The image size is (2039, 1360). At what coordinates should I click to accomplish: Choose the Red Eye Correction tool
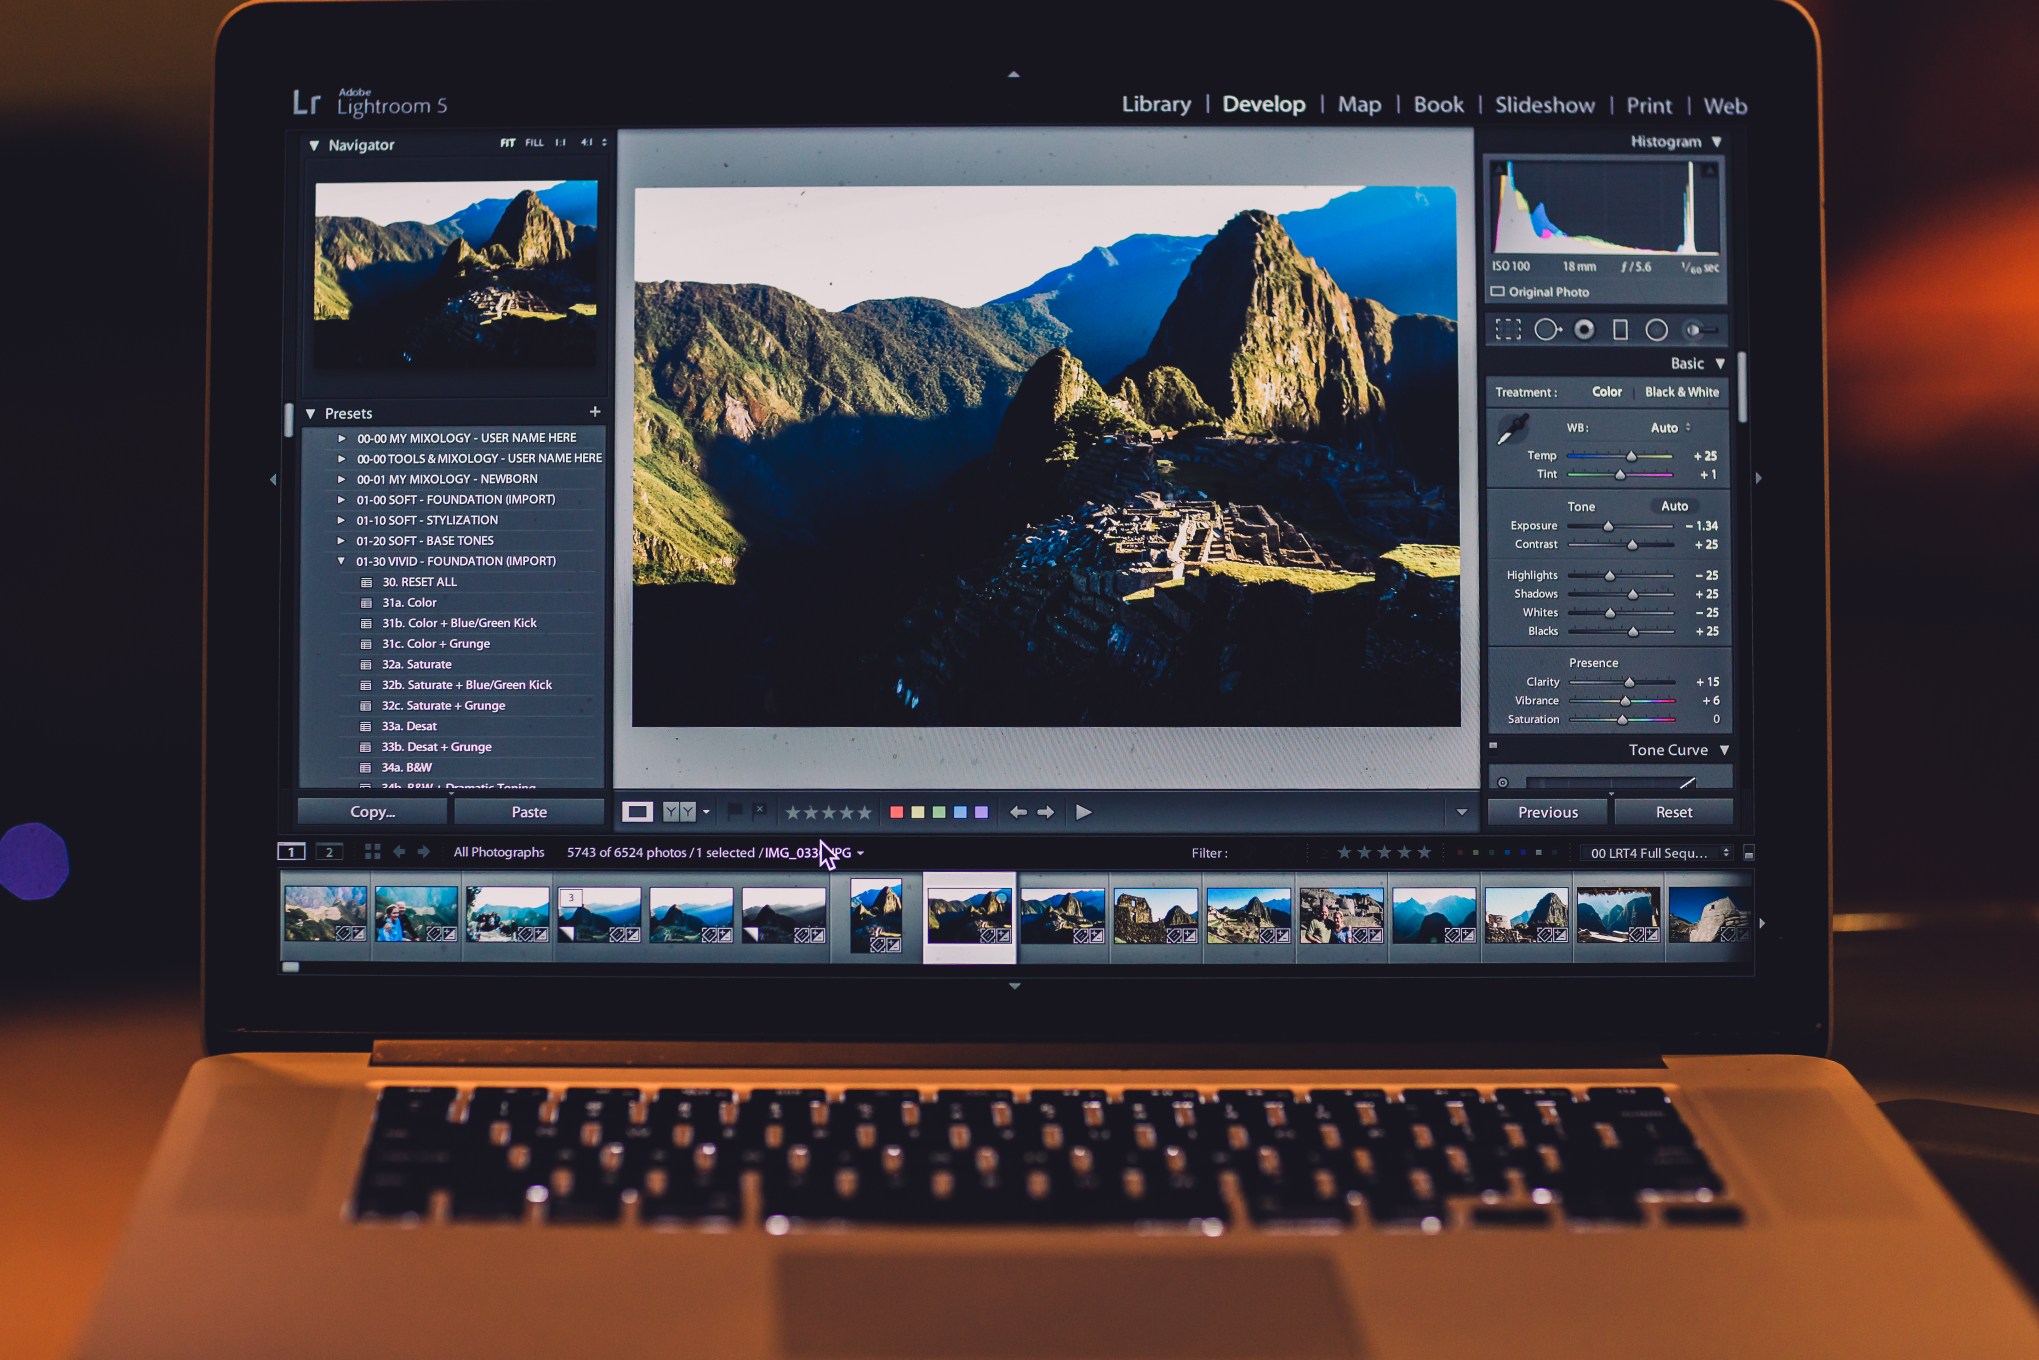coord(1584,330)
